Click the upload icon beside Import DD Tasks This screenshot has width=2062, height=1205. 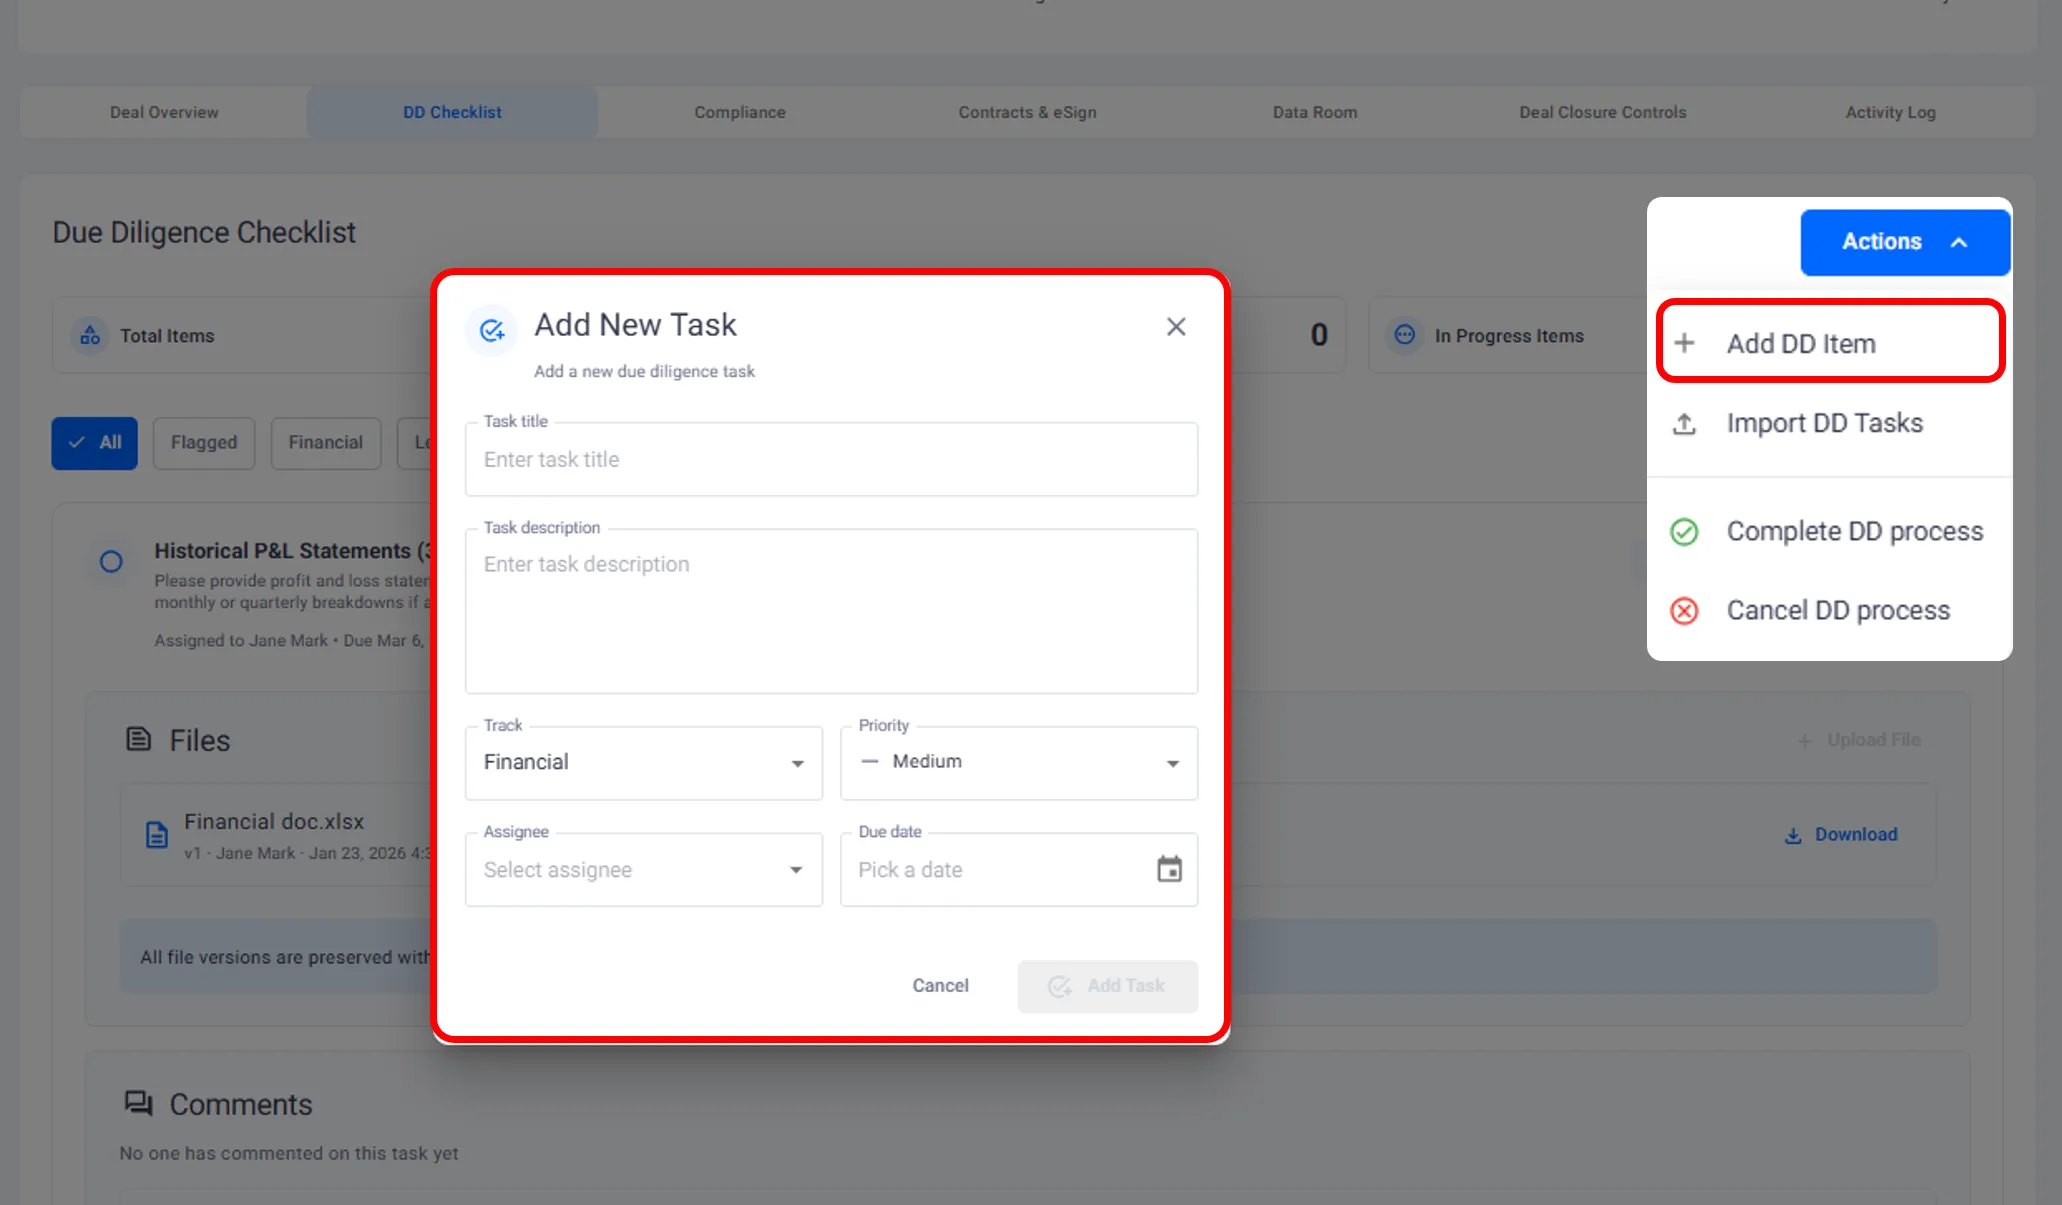click(1684, 424)
